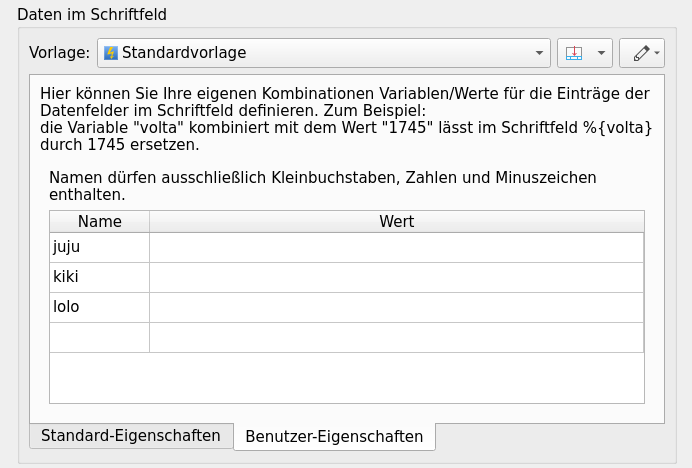The image size is (692, 468).
Task: Click the Standardvorlage text in combo box
Action: pyautogui.click(x=184, y=53)
